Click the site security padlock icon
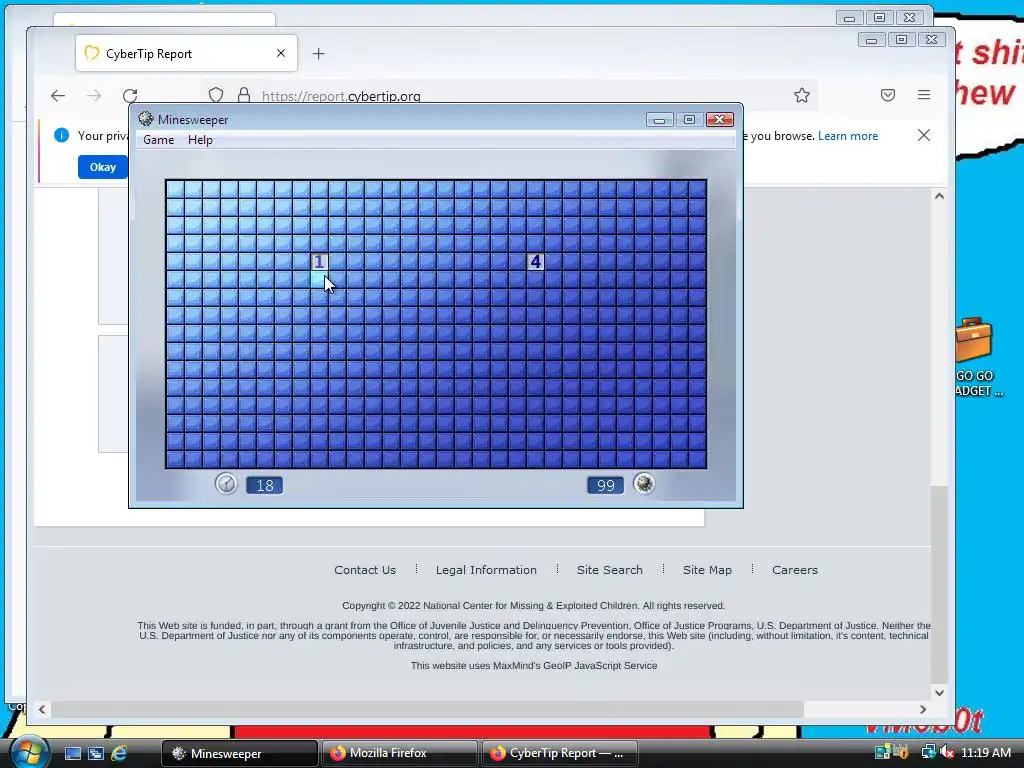 pyautogui.click(x=244, y=95)
